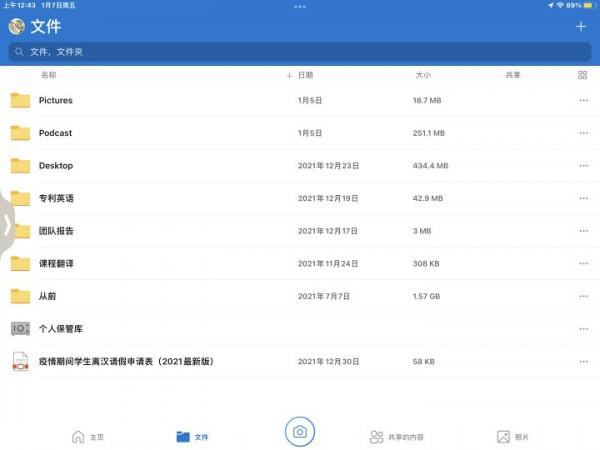Screen dimensions: 600x450
Task: Open the Podcast folder icon
Action: click(x=20, y=133)
